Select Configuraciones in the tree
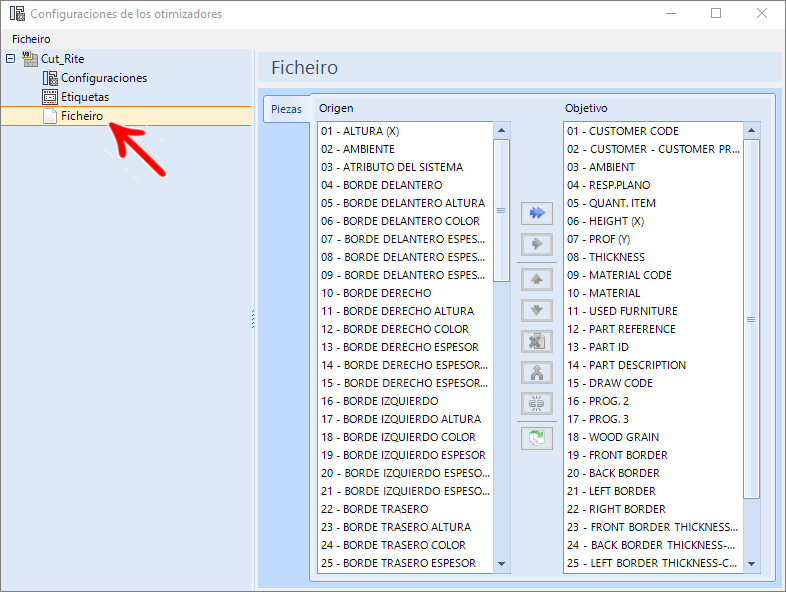 pyautogui.click(x=103, y=78)
